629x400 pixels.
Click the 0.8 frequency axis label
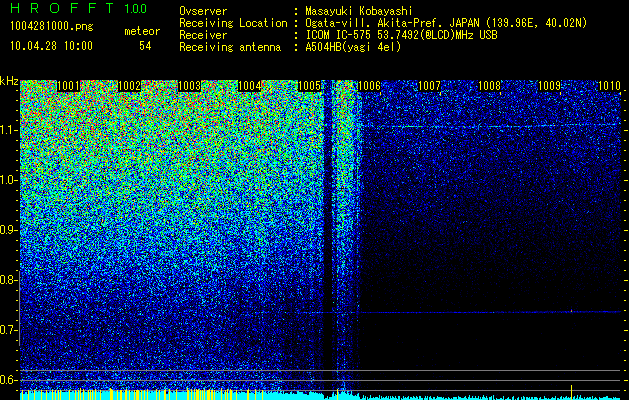(8, 280)
